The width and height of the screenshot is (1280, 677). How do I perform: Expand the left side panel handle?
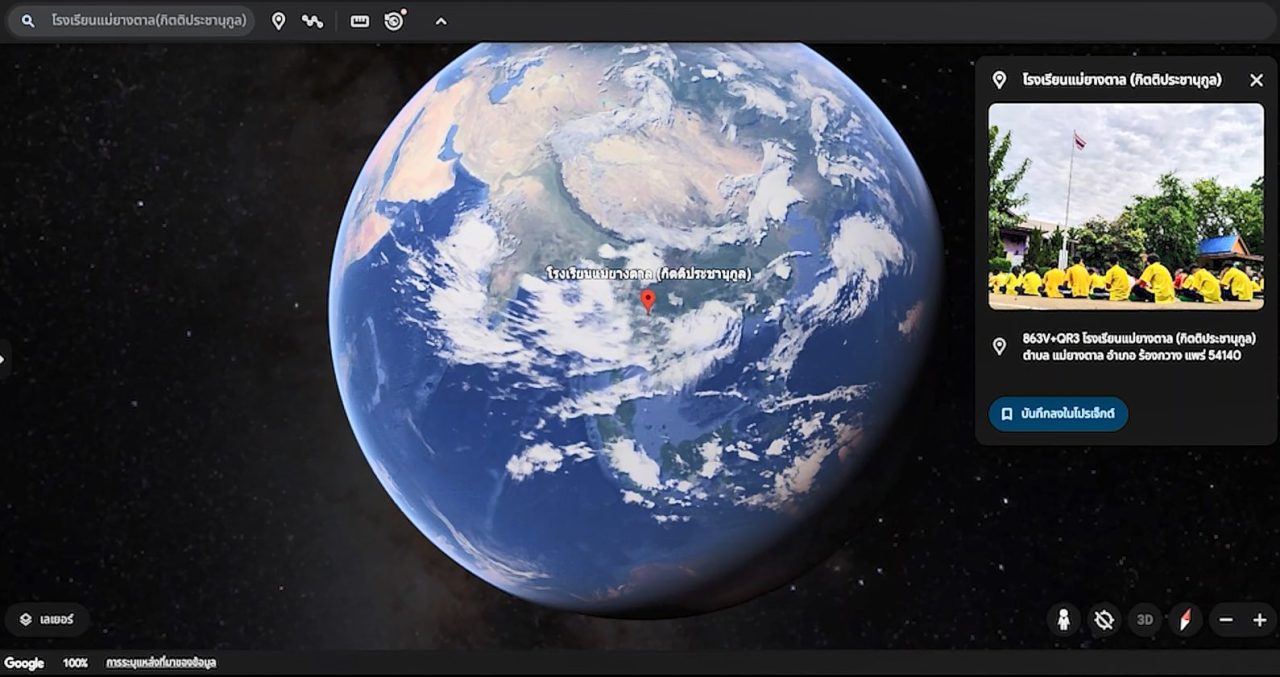point(3,358)
